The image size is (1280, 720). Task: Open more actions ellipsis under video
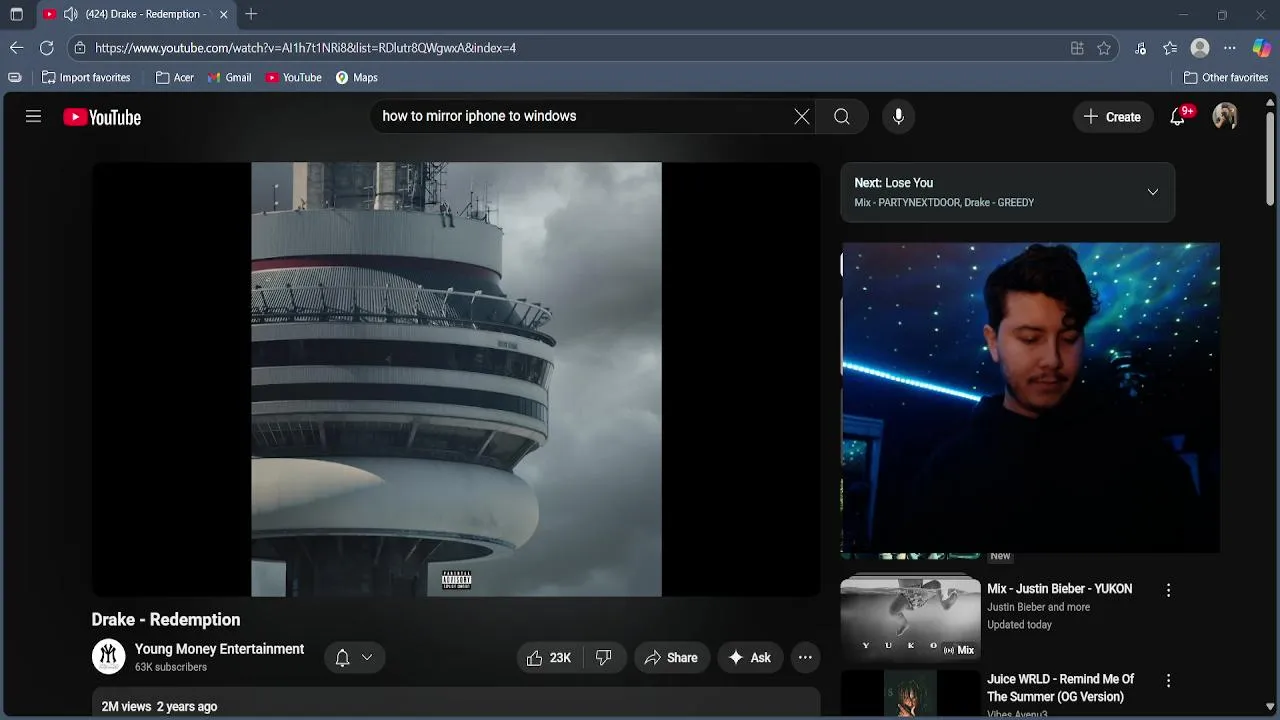(x=805, y=657)
